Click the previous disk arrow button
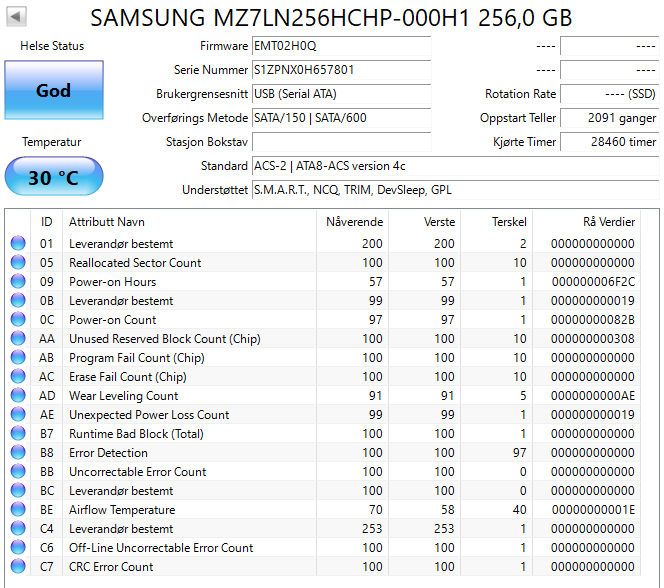This screenshot has height=588, width=664. pyautogui.click(x=17, y=17)
